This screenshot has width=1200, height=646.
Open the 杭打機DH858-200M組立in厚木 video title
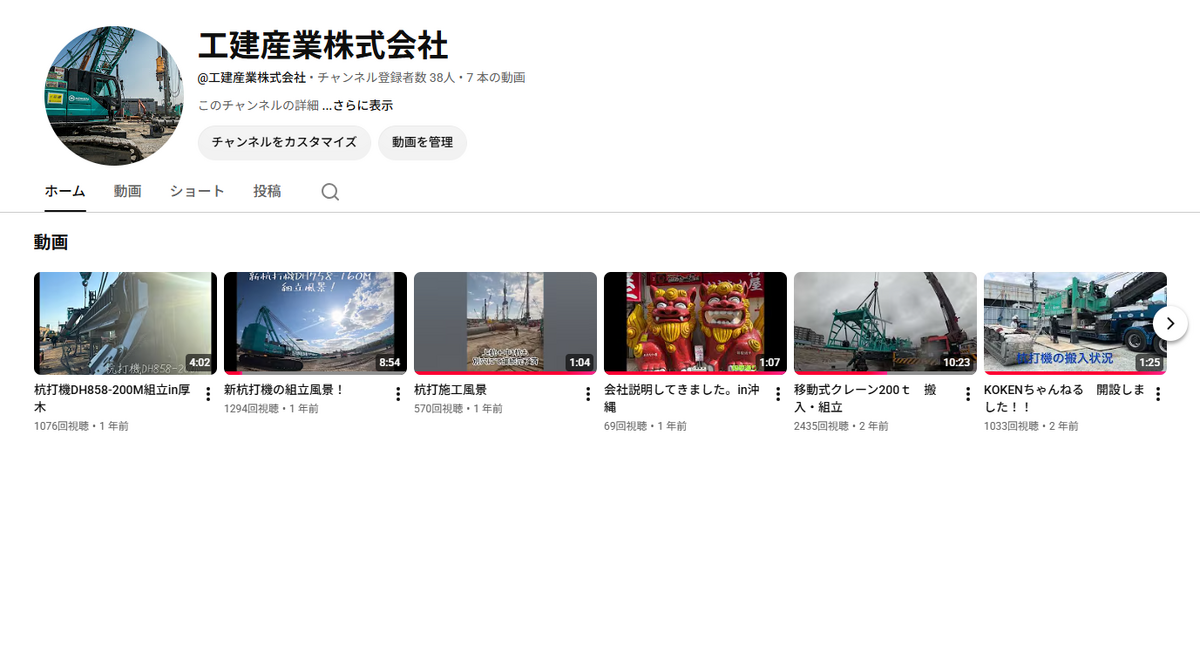tap(112, 398)
